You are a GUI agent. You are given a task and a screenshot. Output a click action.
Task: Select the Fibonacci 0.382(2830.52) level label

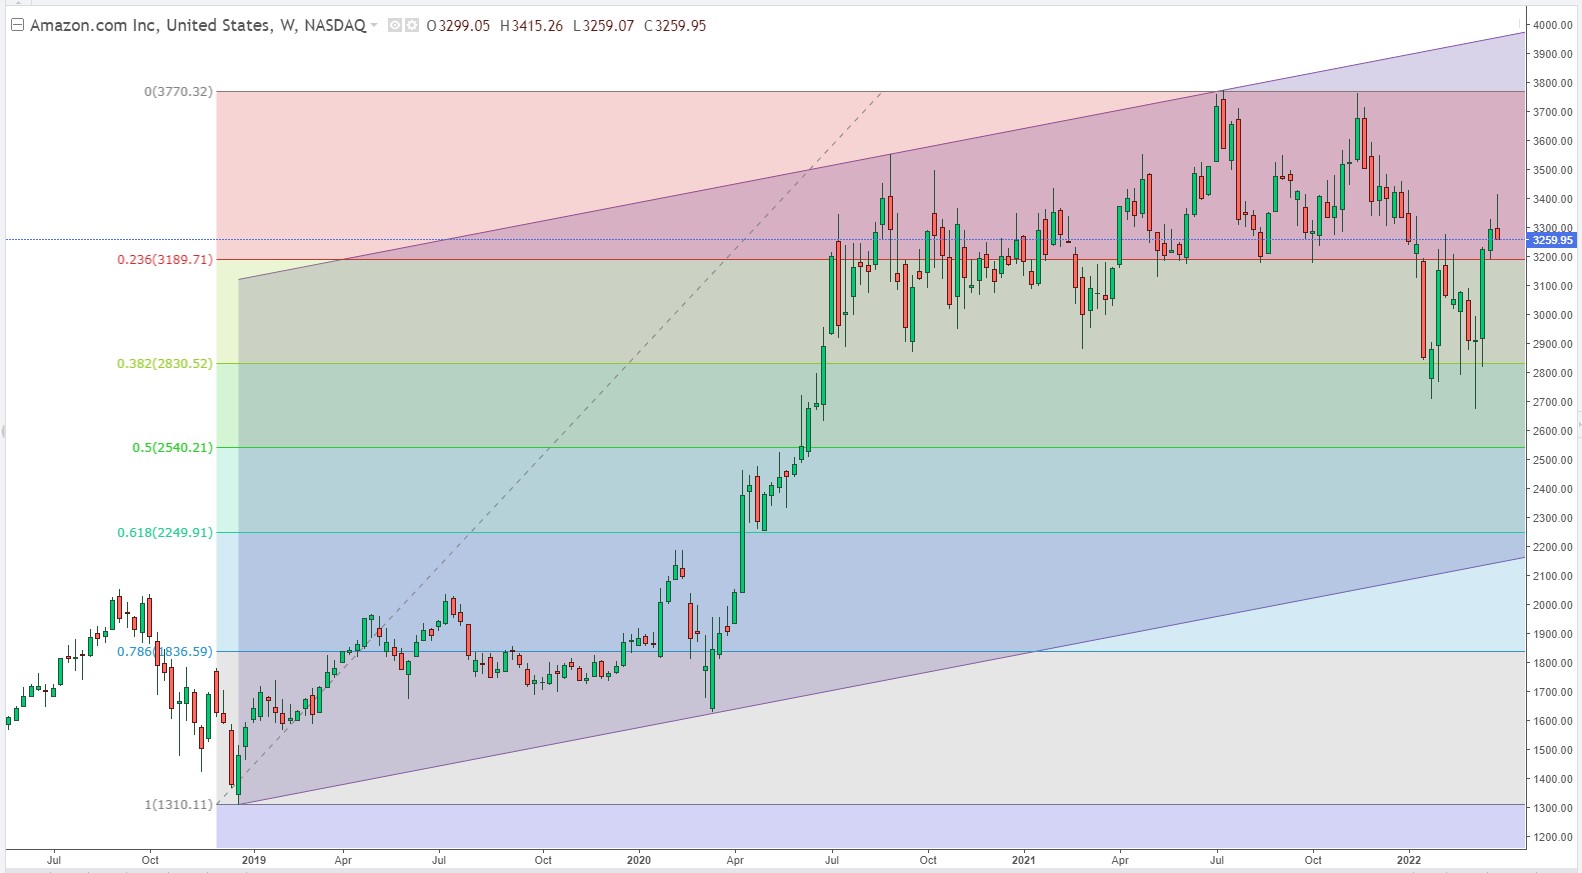coord(165,363)
